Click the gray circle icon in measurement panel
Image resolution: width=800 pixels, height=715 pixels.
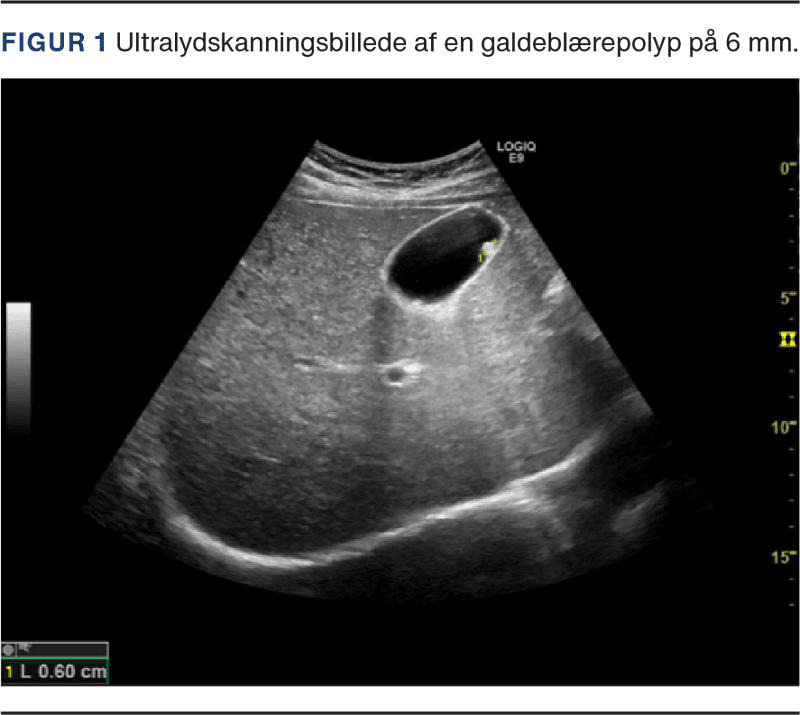(x=9, y=650)
